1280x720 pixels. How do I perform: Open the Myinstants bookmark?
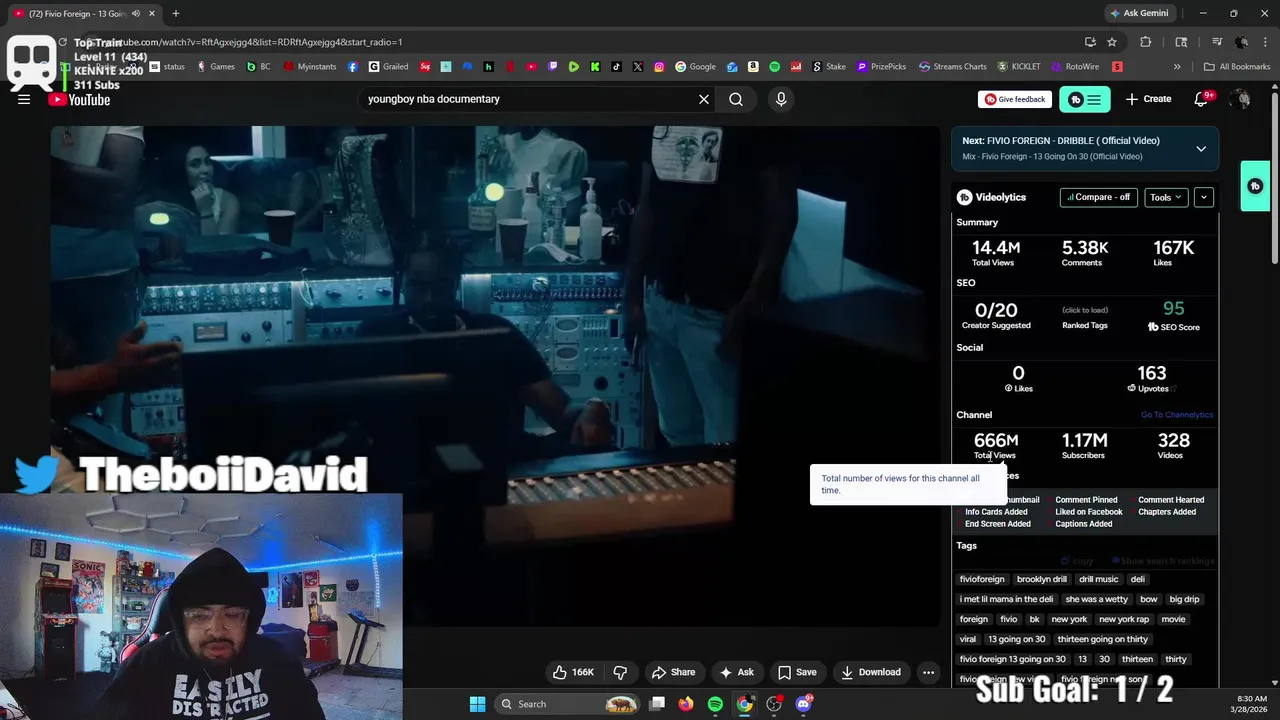pyautogui.click(x=311, y=67)
